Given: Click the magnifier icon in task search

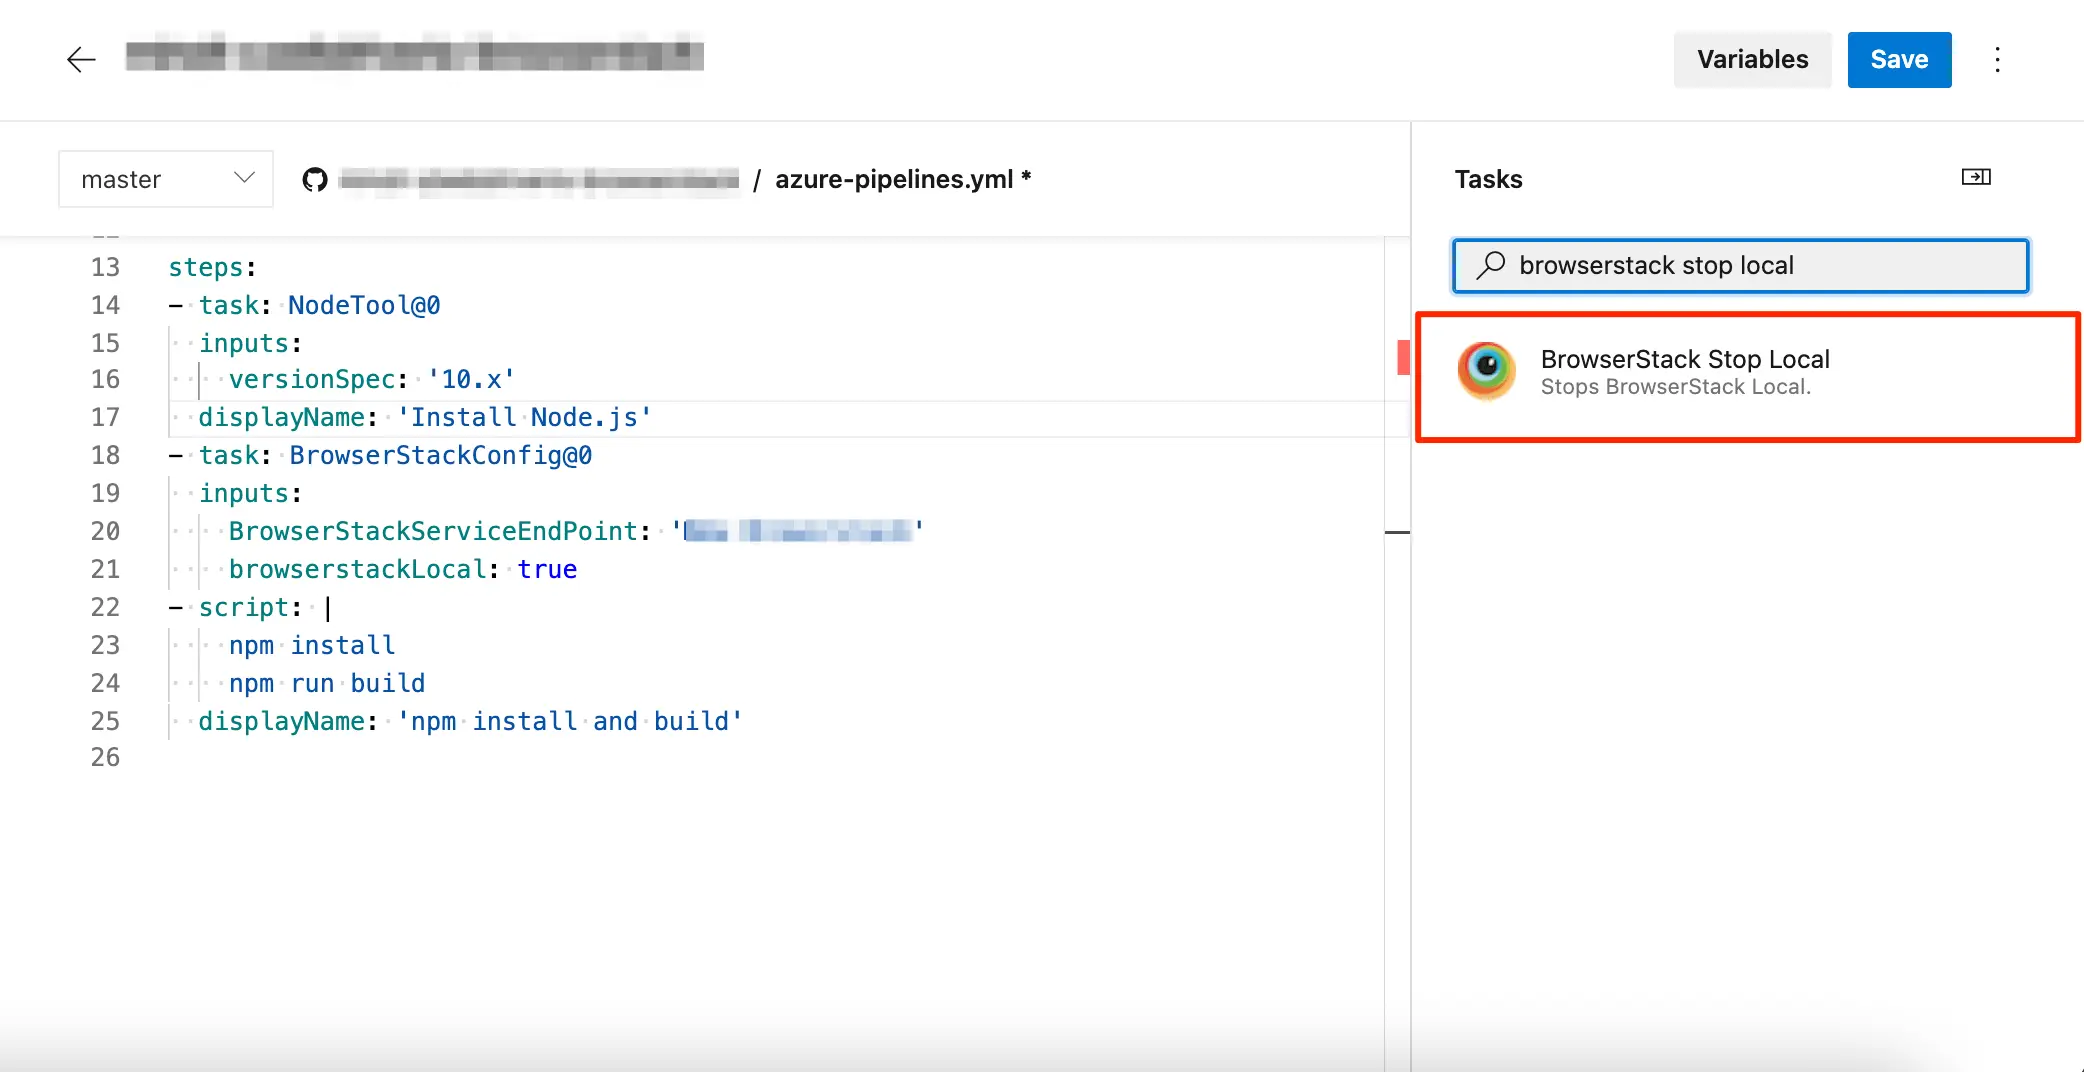Looking at the screenshot, I should 1491,265.
